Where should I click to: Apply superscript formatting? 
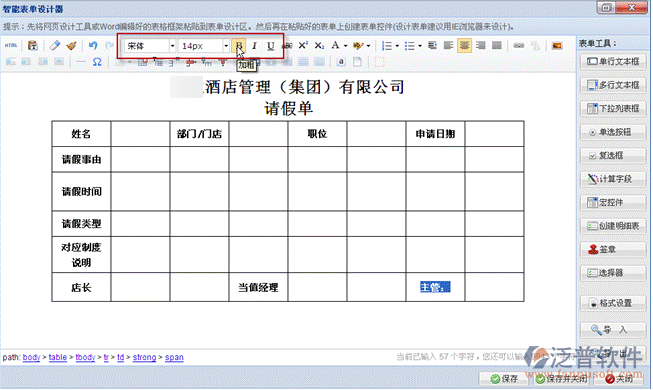(303, 45)
